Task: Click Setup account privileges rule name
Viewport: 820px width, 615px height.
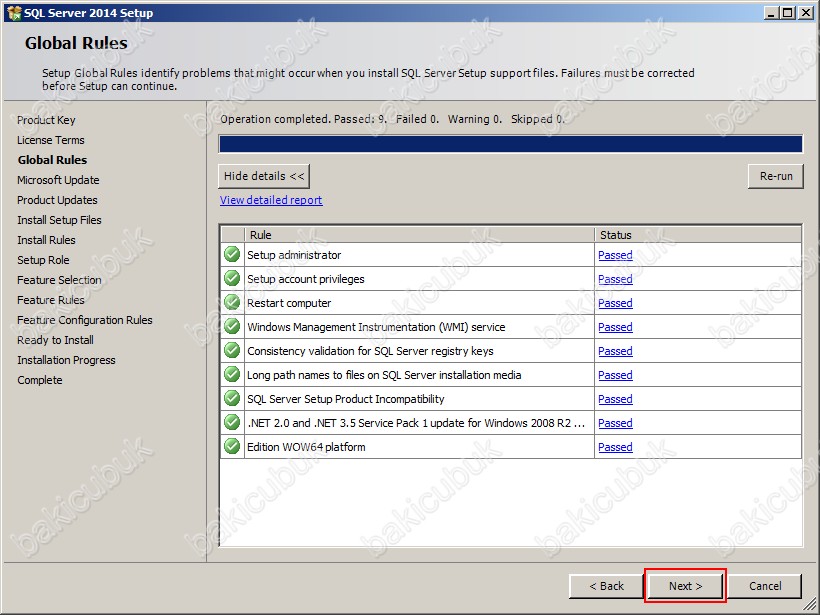Action: coord(305,279)
